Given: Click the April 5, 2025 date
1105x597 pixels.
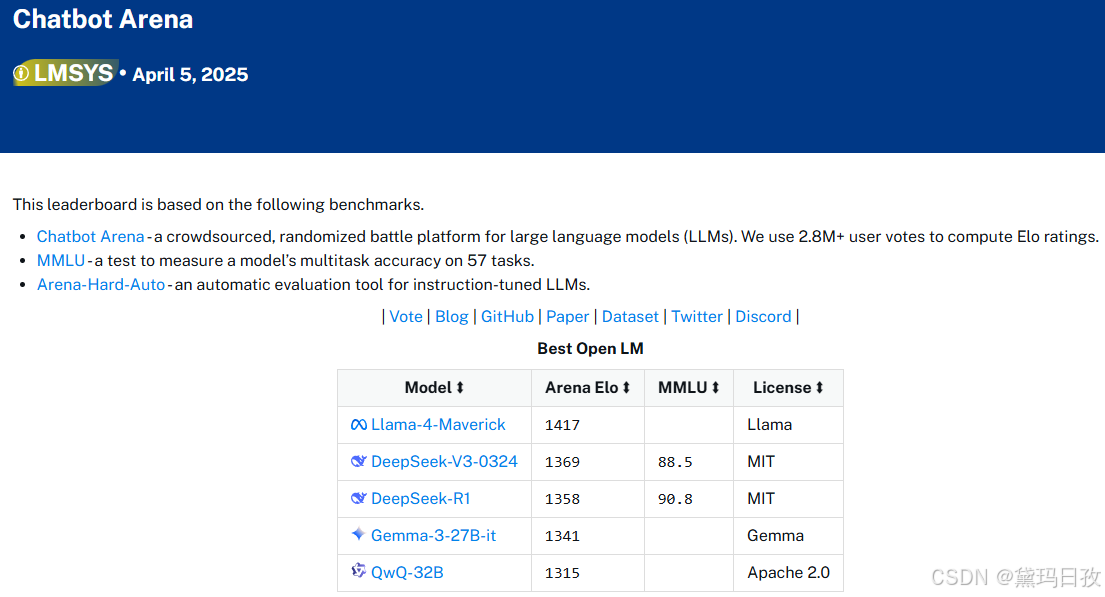Looking at the screenshot, I should coord(190,75).
